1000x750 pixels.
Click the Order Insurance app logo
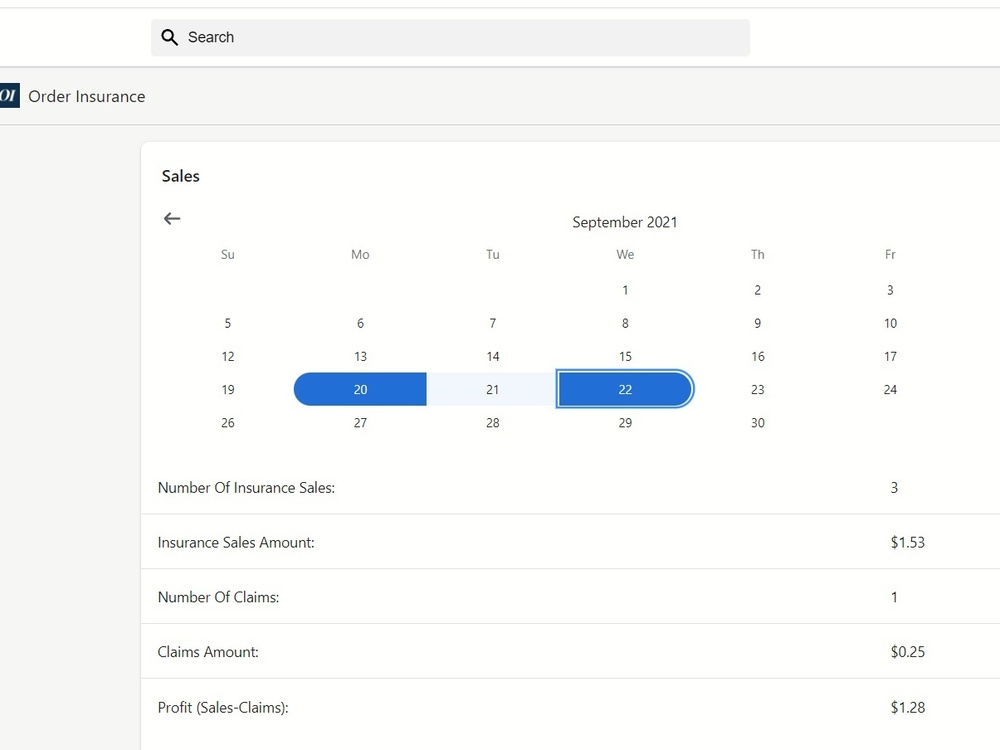coord(9,96)
